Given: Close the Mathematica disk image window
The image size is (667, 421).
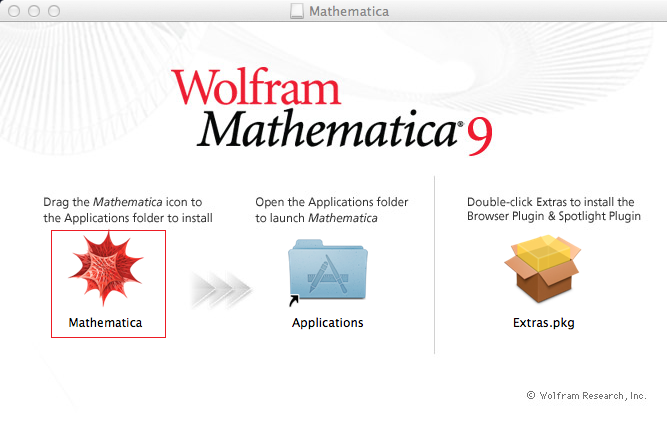Looking at the screenshot, I should [14, 11].
